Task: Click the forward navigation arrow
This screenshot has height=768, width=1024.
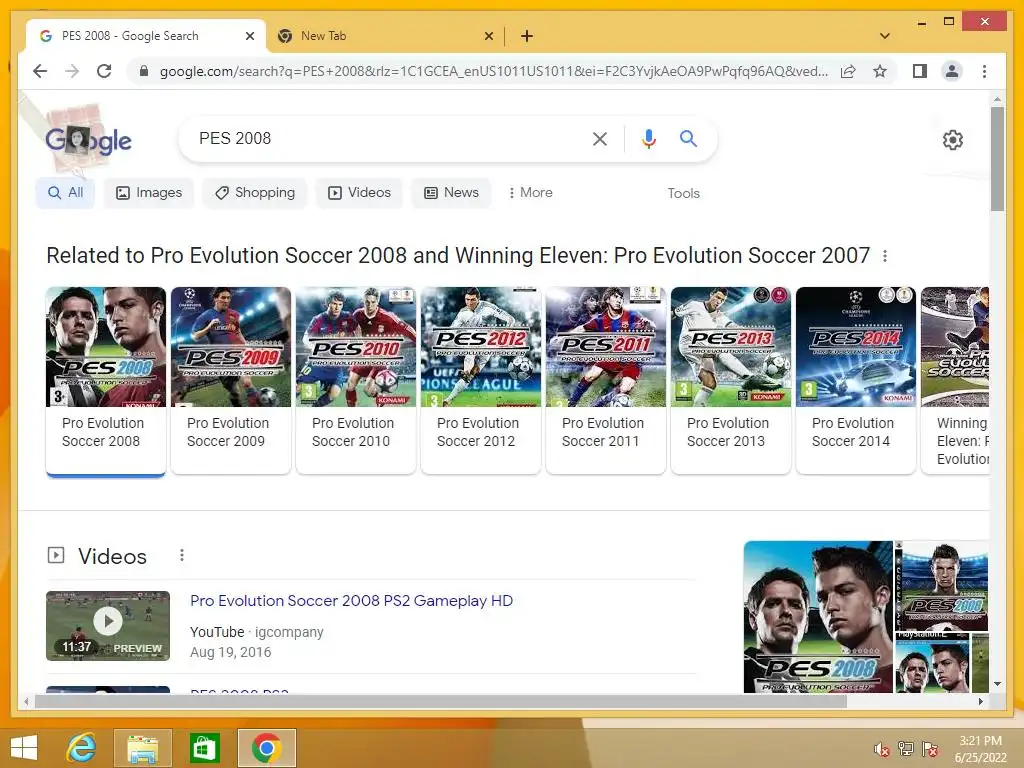Action: click(72, 71)
